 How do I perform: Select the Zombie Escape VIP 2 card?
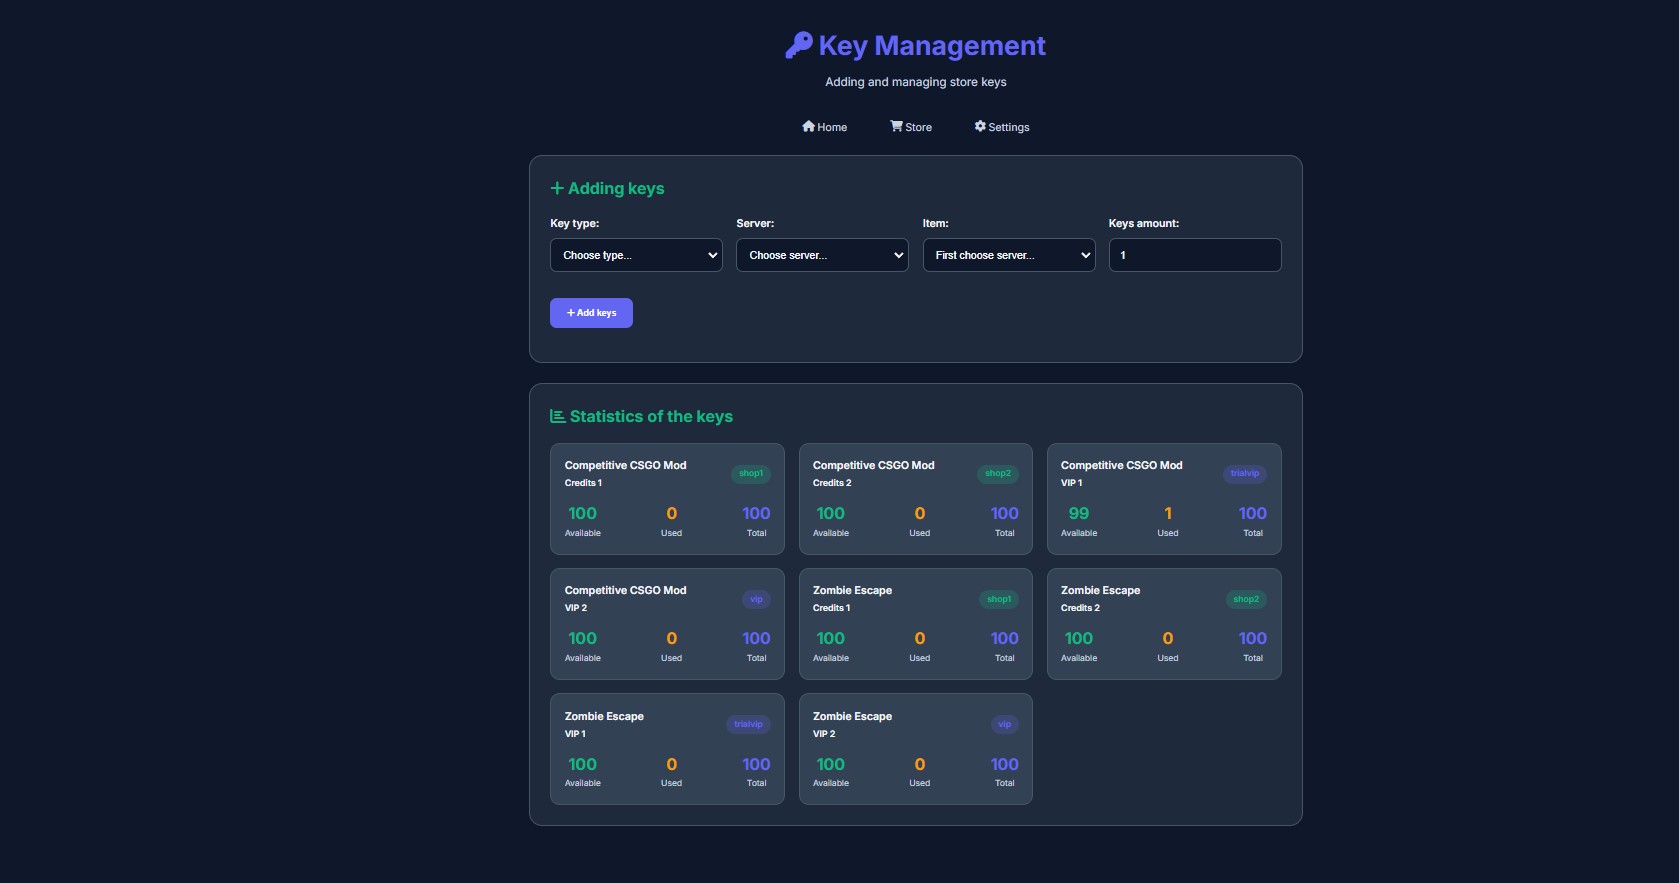pos(915,749)
